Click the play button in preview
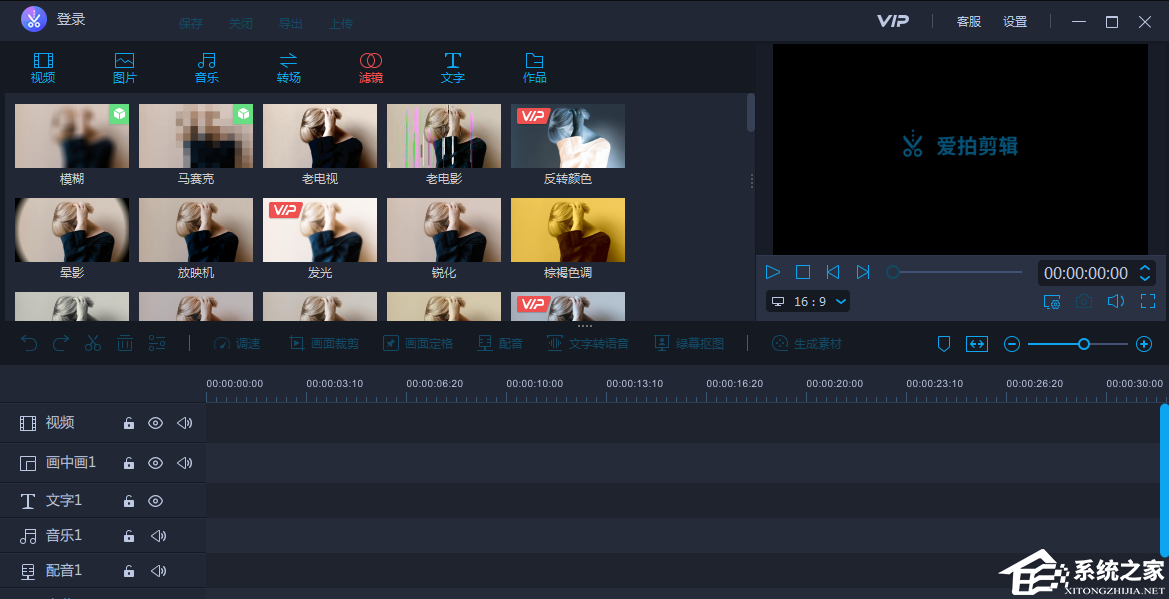 pyautogui.click(x=773, y=272)
